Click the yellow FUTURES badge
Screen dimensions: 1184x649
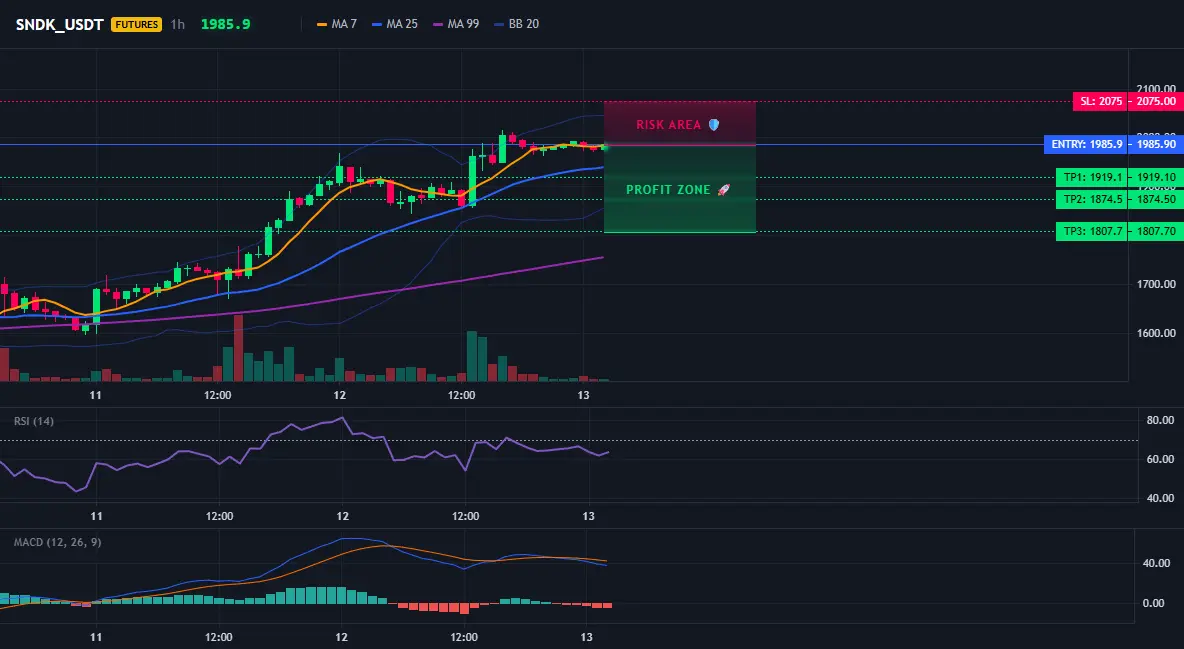[x=137, y=24]
